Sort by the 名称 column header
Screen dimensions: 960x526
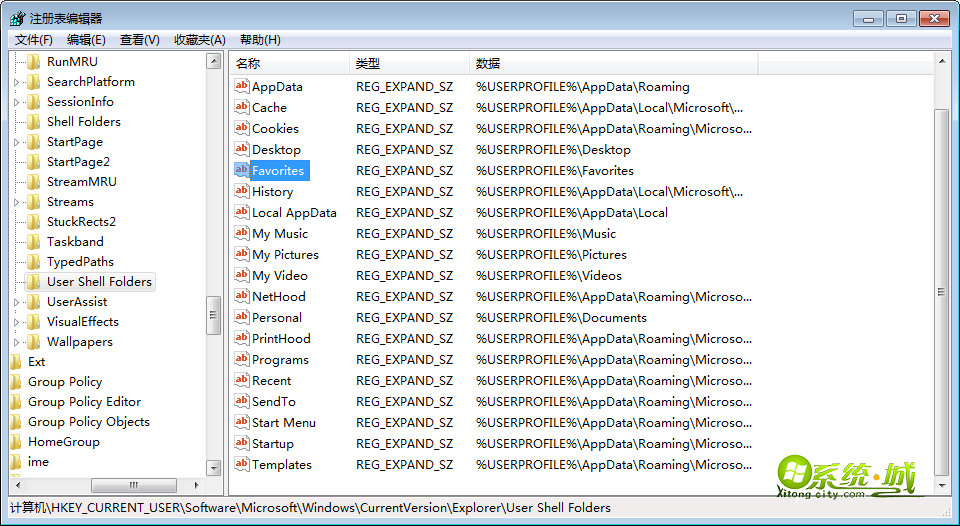pyautogui.click(x=290, y=64)
